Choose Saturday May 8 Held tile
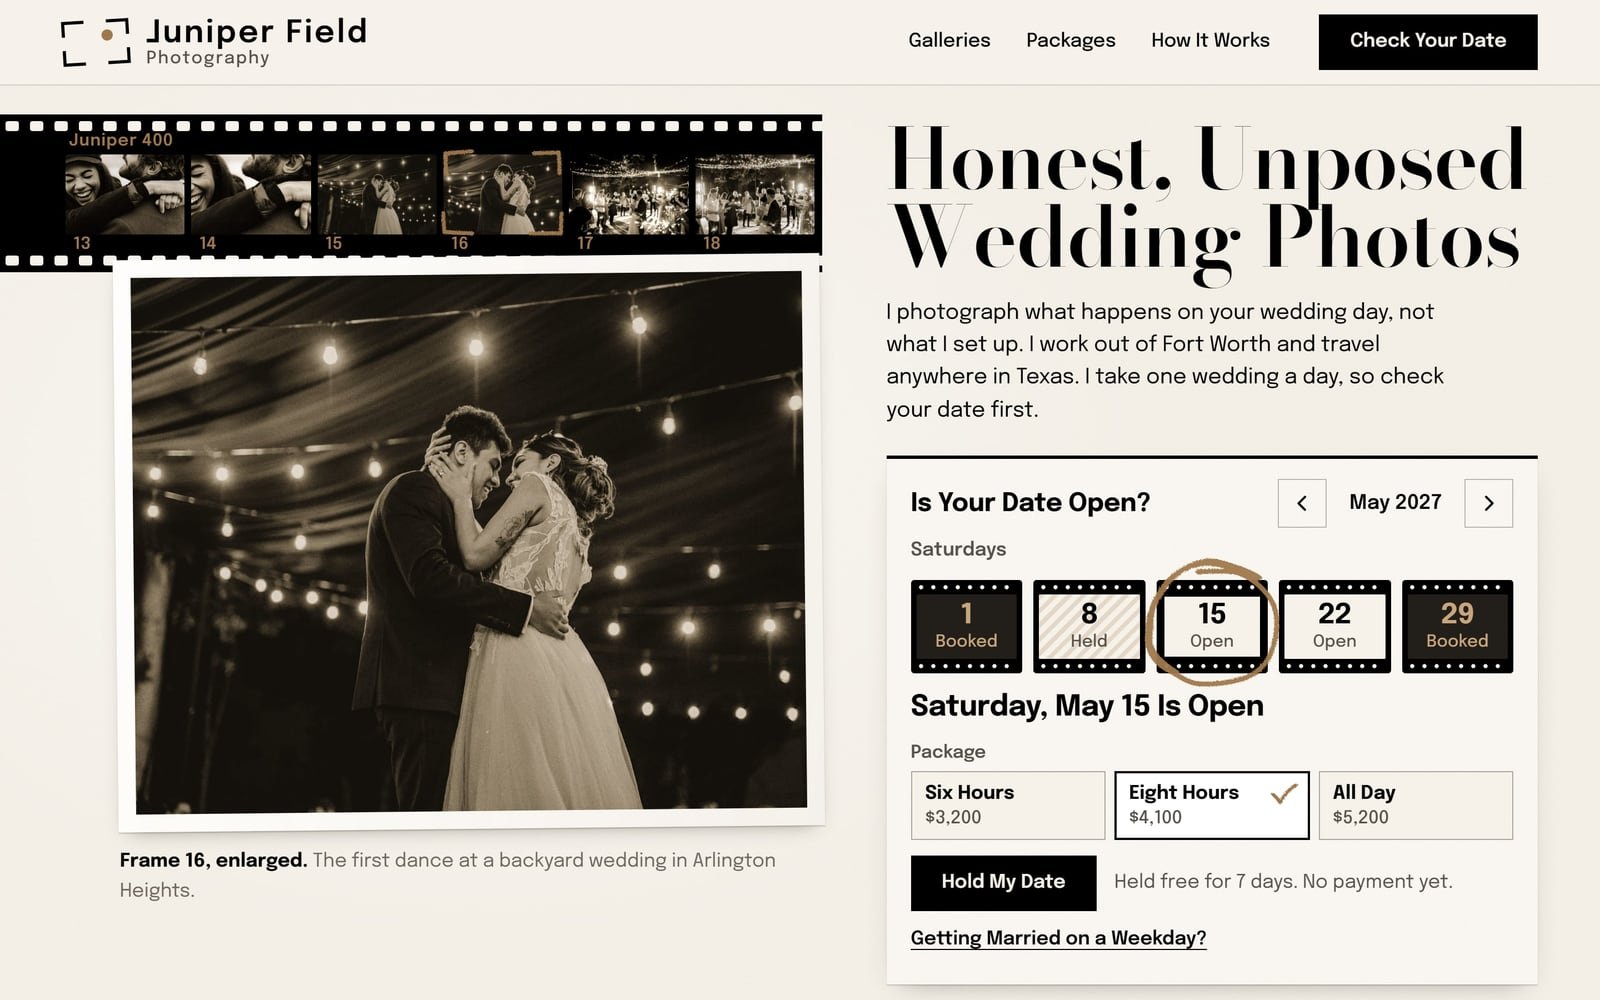Screen dimensions: 1600x1000 [1089, 626]
